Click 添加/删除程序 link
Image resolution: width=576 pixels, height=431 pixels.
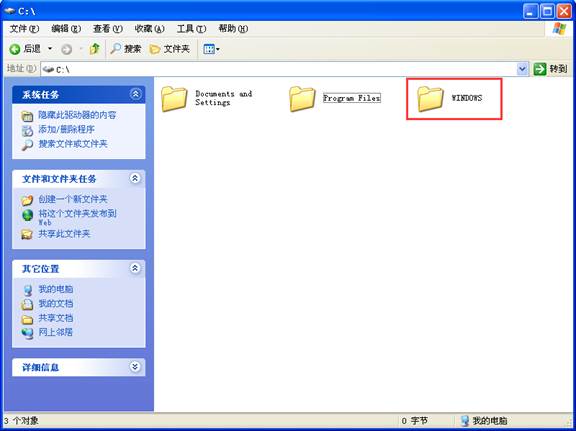coord(66,129)
